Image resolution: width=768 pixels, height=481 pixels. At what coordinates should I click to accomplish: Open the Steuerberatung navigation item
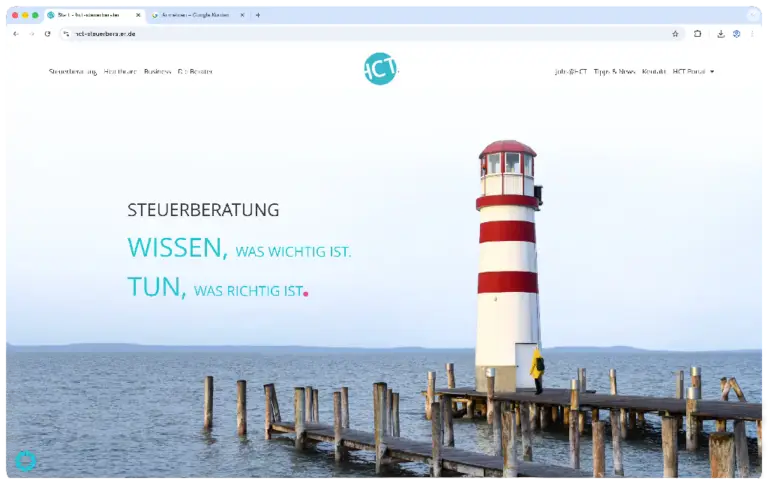pos(73,72)
